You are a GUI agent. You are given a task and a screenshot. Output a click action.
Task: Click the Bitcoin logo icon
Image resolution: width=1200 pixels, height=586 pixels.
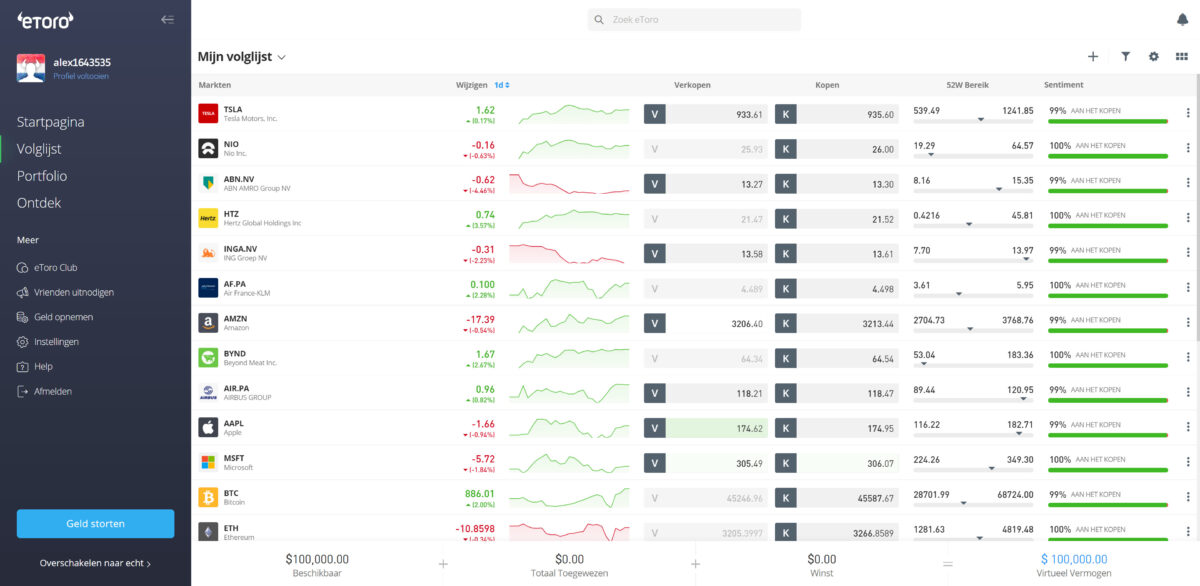coord(208,497)
